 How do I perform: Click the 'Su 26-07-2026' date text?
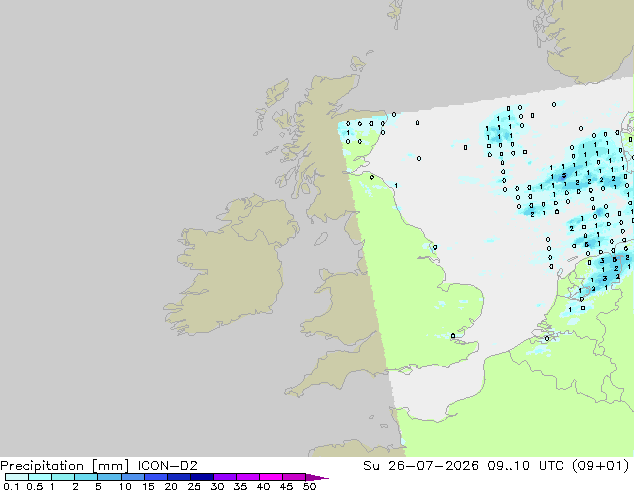[421, 466]
